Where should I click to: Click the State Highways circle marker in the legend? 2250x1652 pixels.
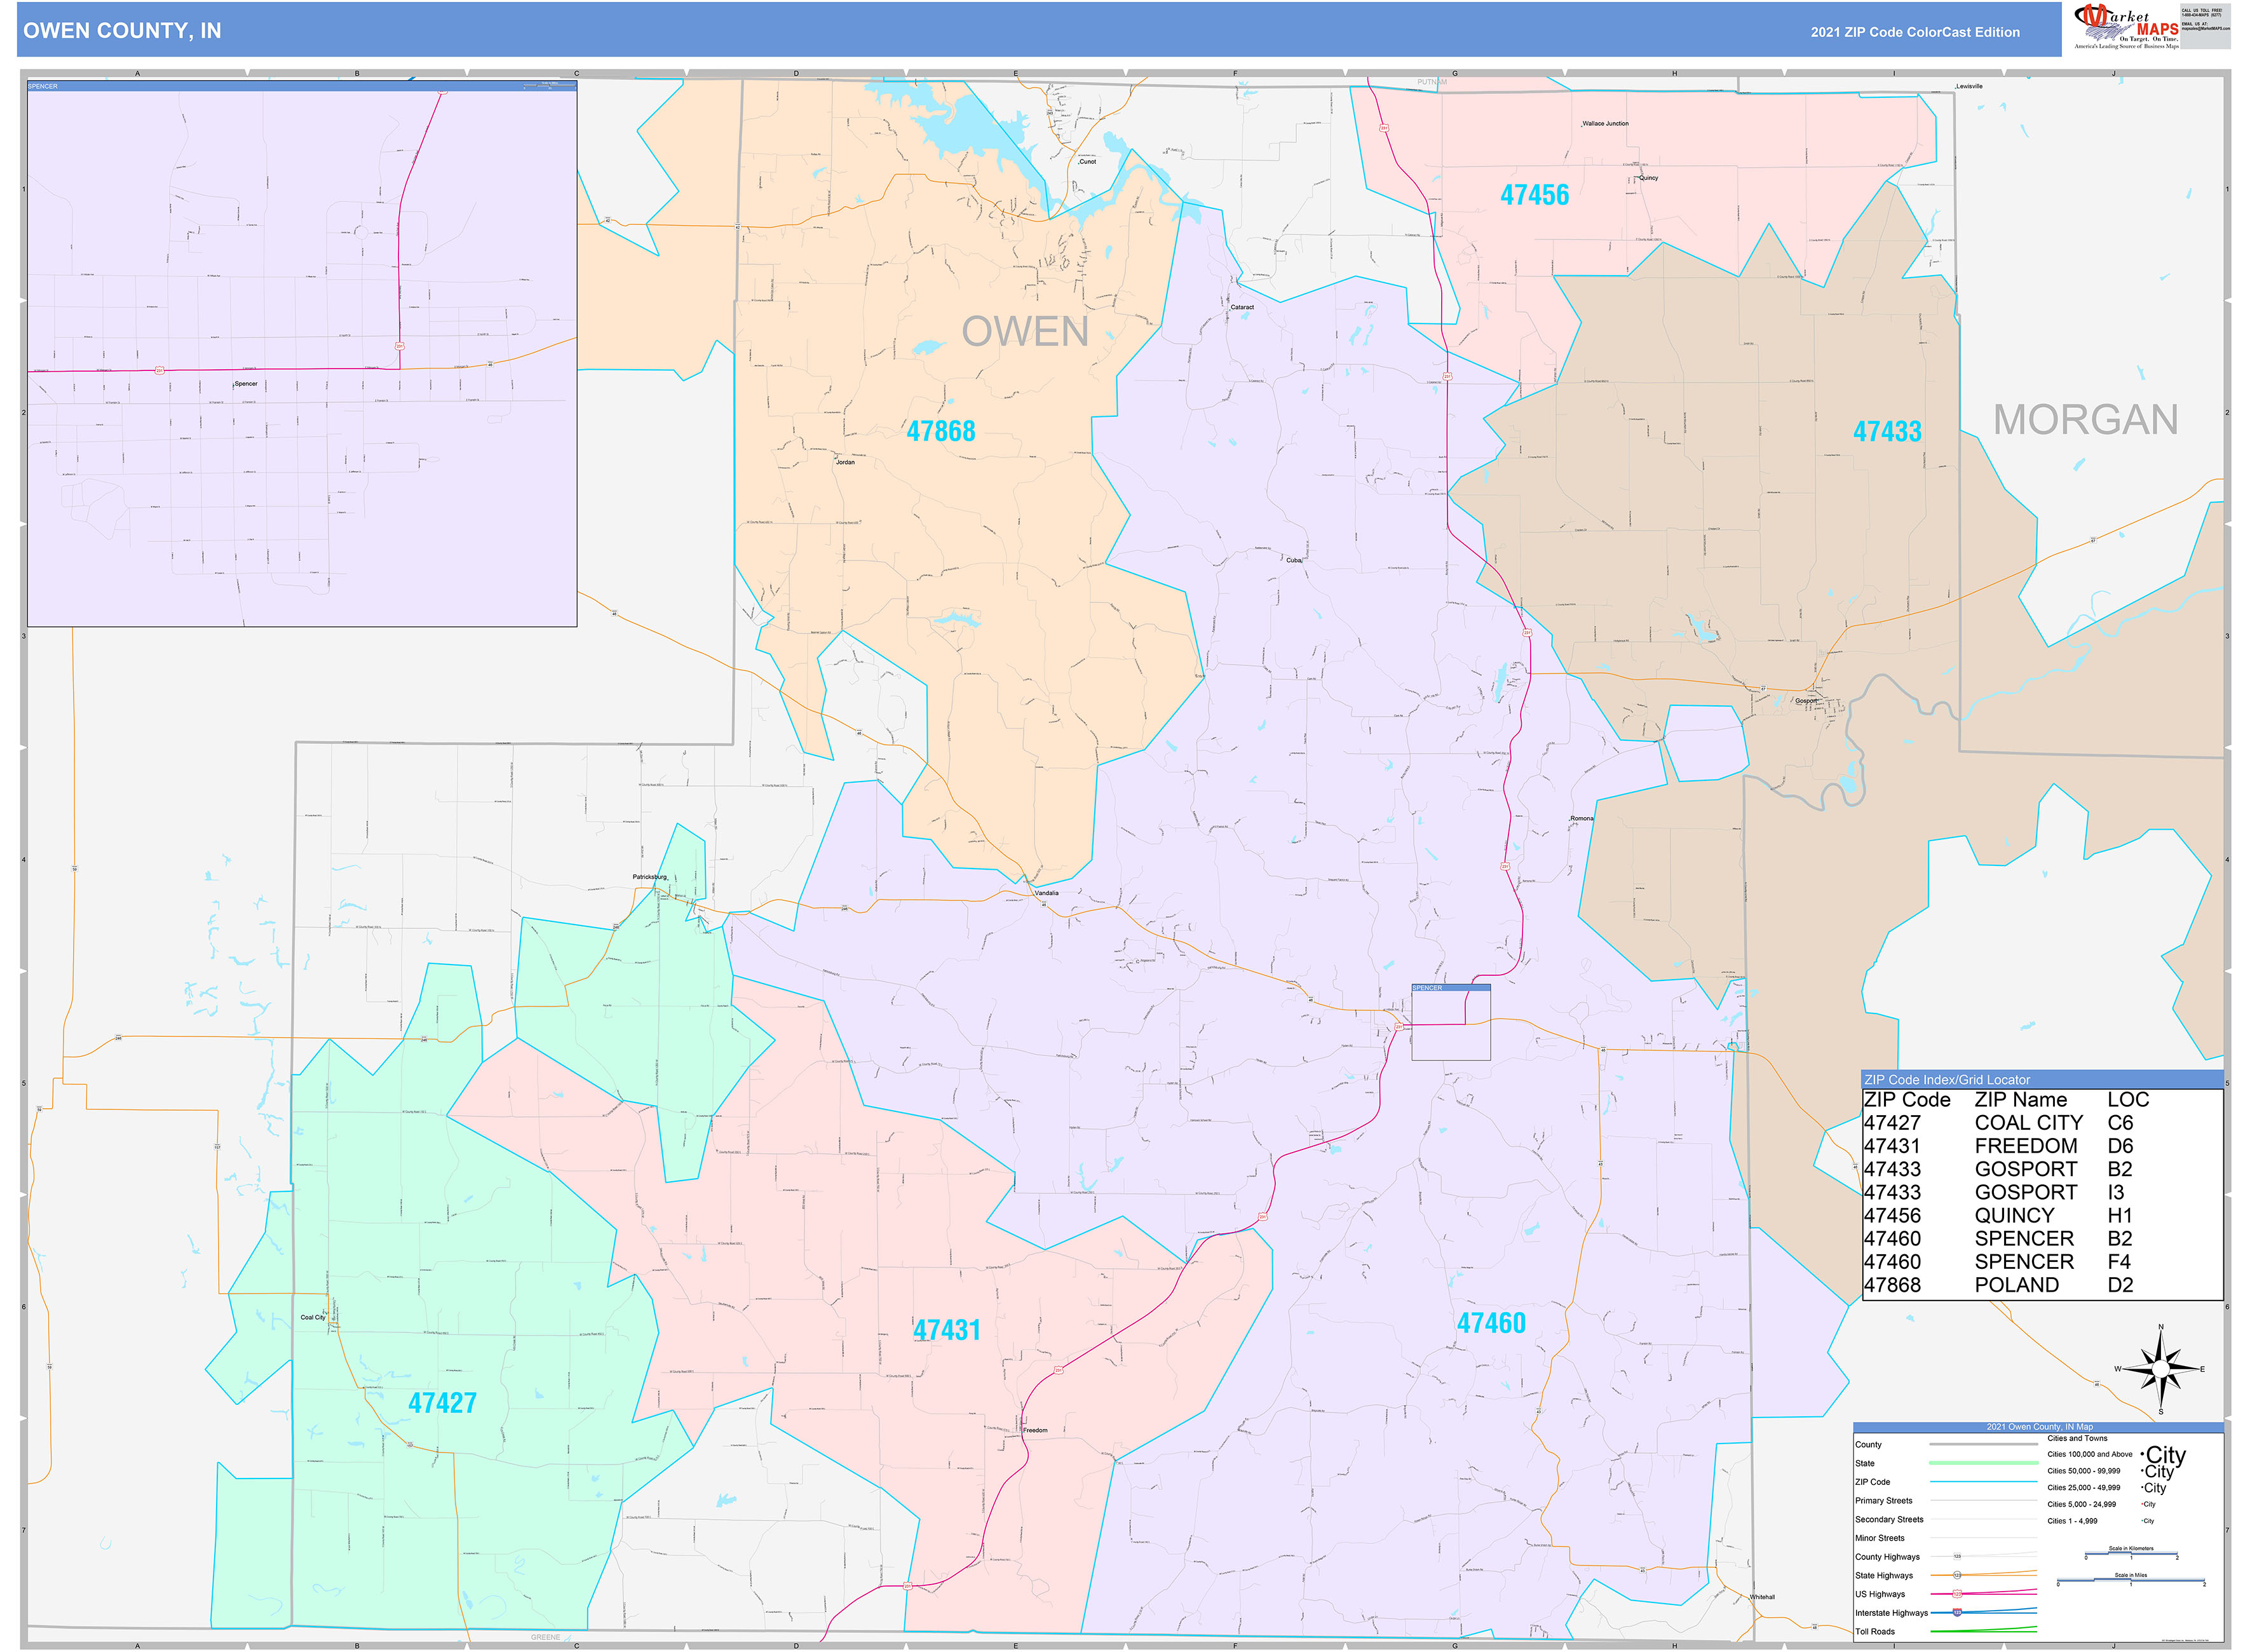(1957, 1576)
